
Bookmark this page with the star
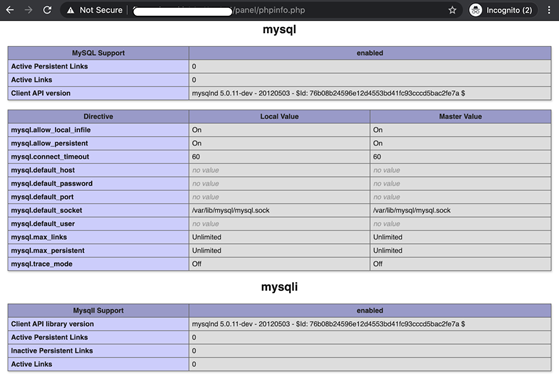[452, 10]
